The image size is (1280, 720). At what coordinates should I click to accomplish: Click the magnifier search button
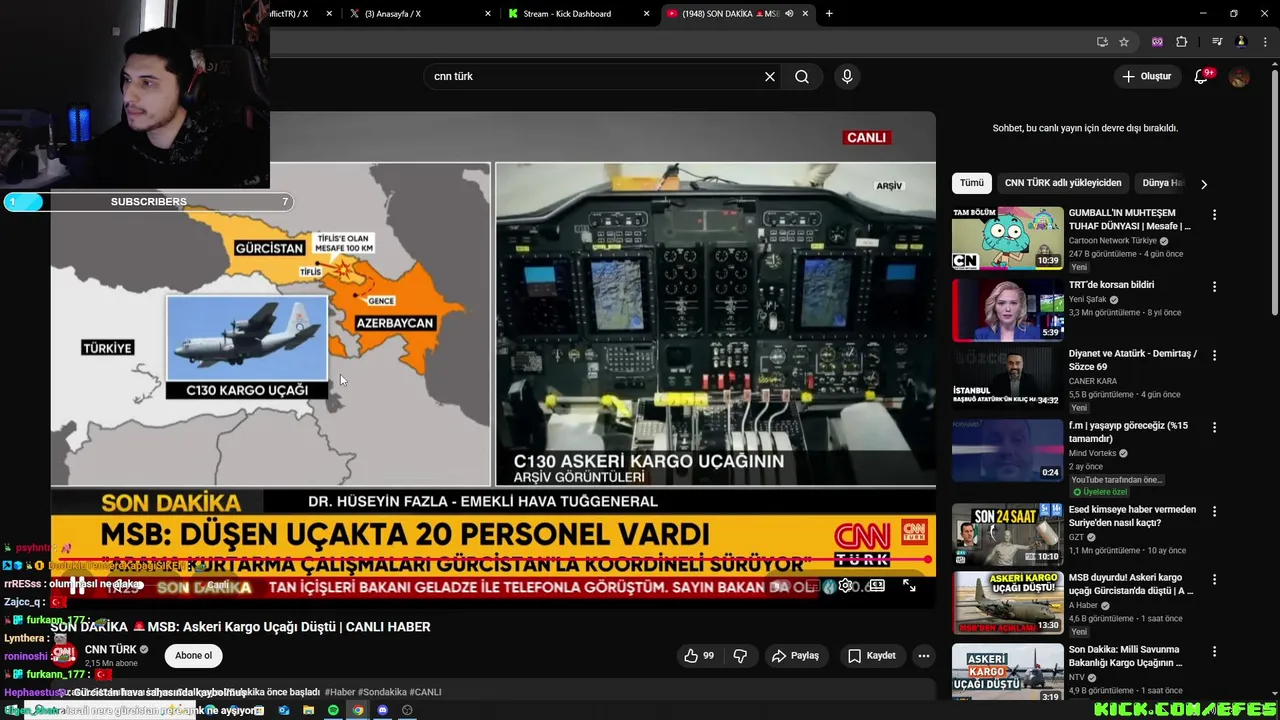pos(802,77)
